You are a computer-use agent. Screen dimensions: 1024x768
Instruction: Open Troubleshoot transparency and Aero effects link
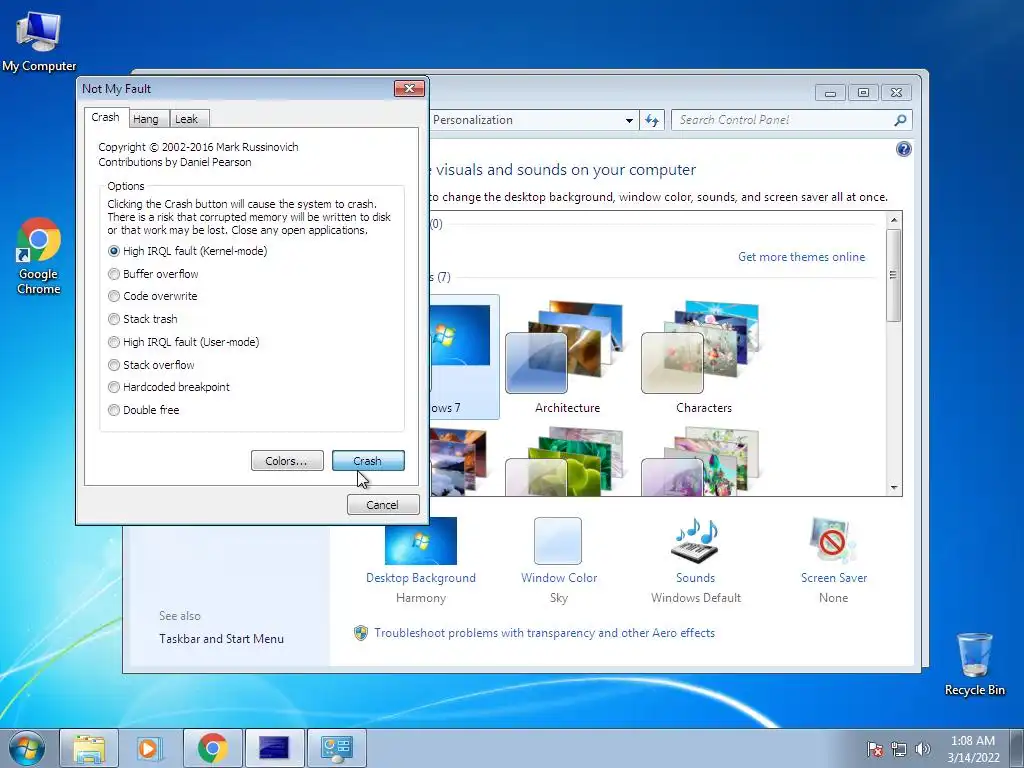coord(544,633)
